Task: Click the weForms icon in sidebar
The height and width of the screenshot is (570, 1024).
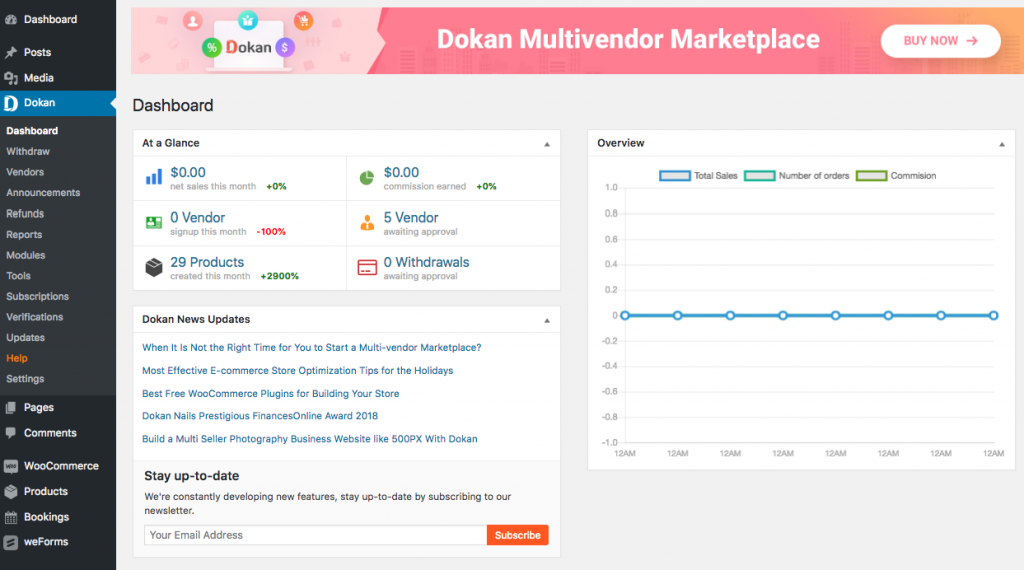Action: pos(11,542)
